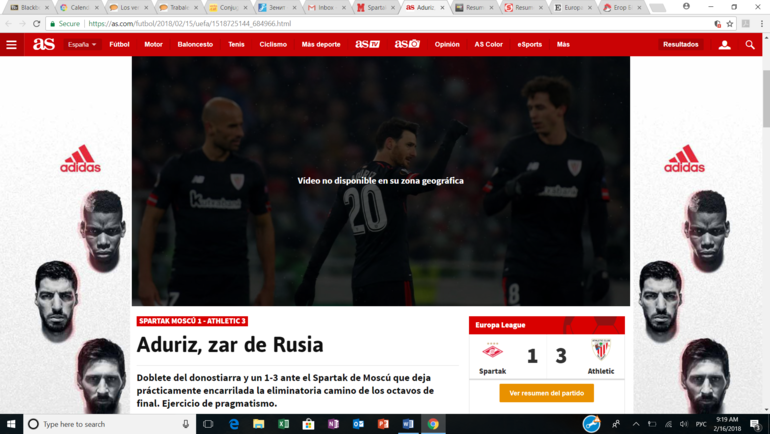
Task: Open OneNote from the taskbar
Action: tap(333, 424)
